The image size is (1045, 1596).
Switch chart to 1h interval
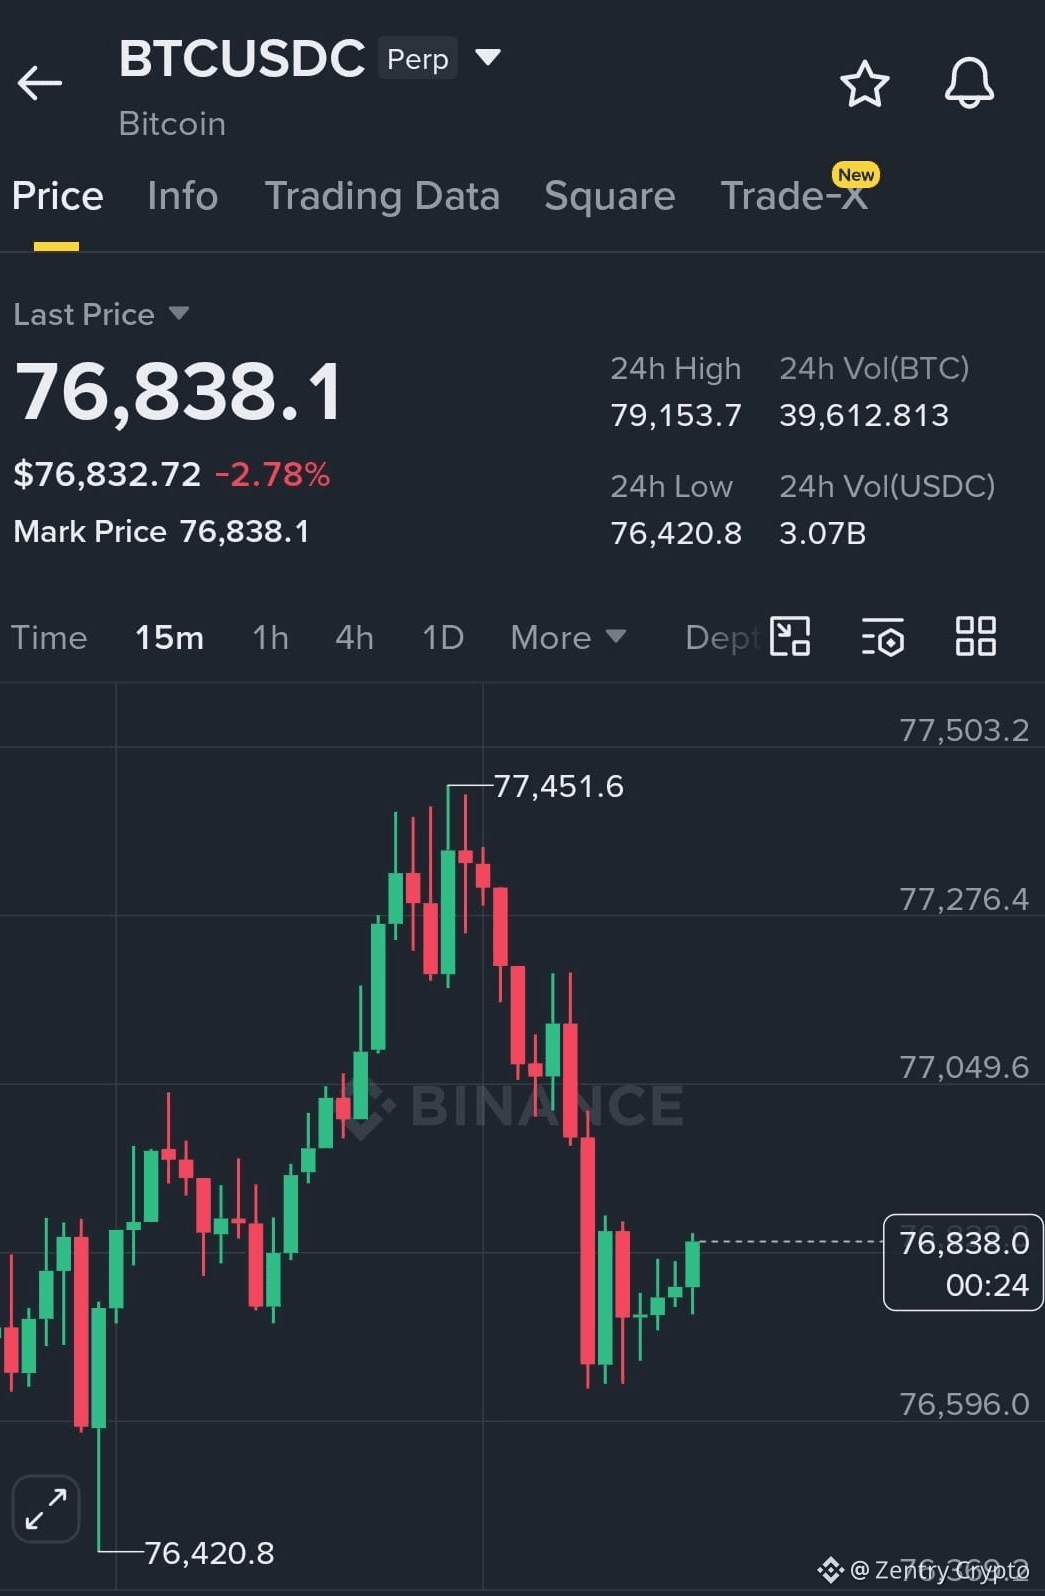tap(270, 637)
